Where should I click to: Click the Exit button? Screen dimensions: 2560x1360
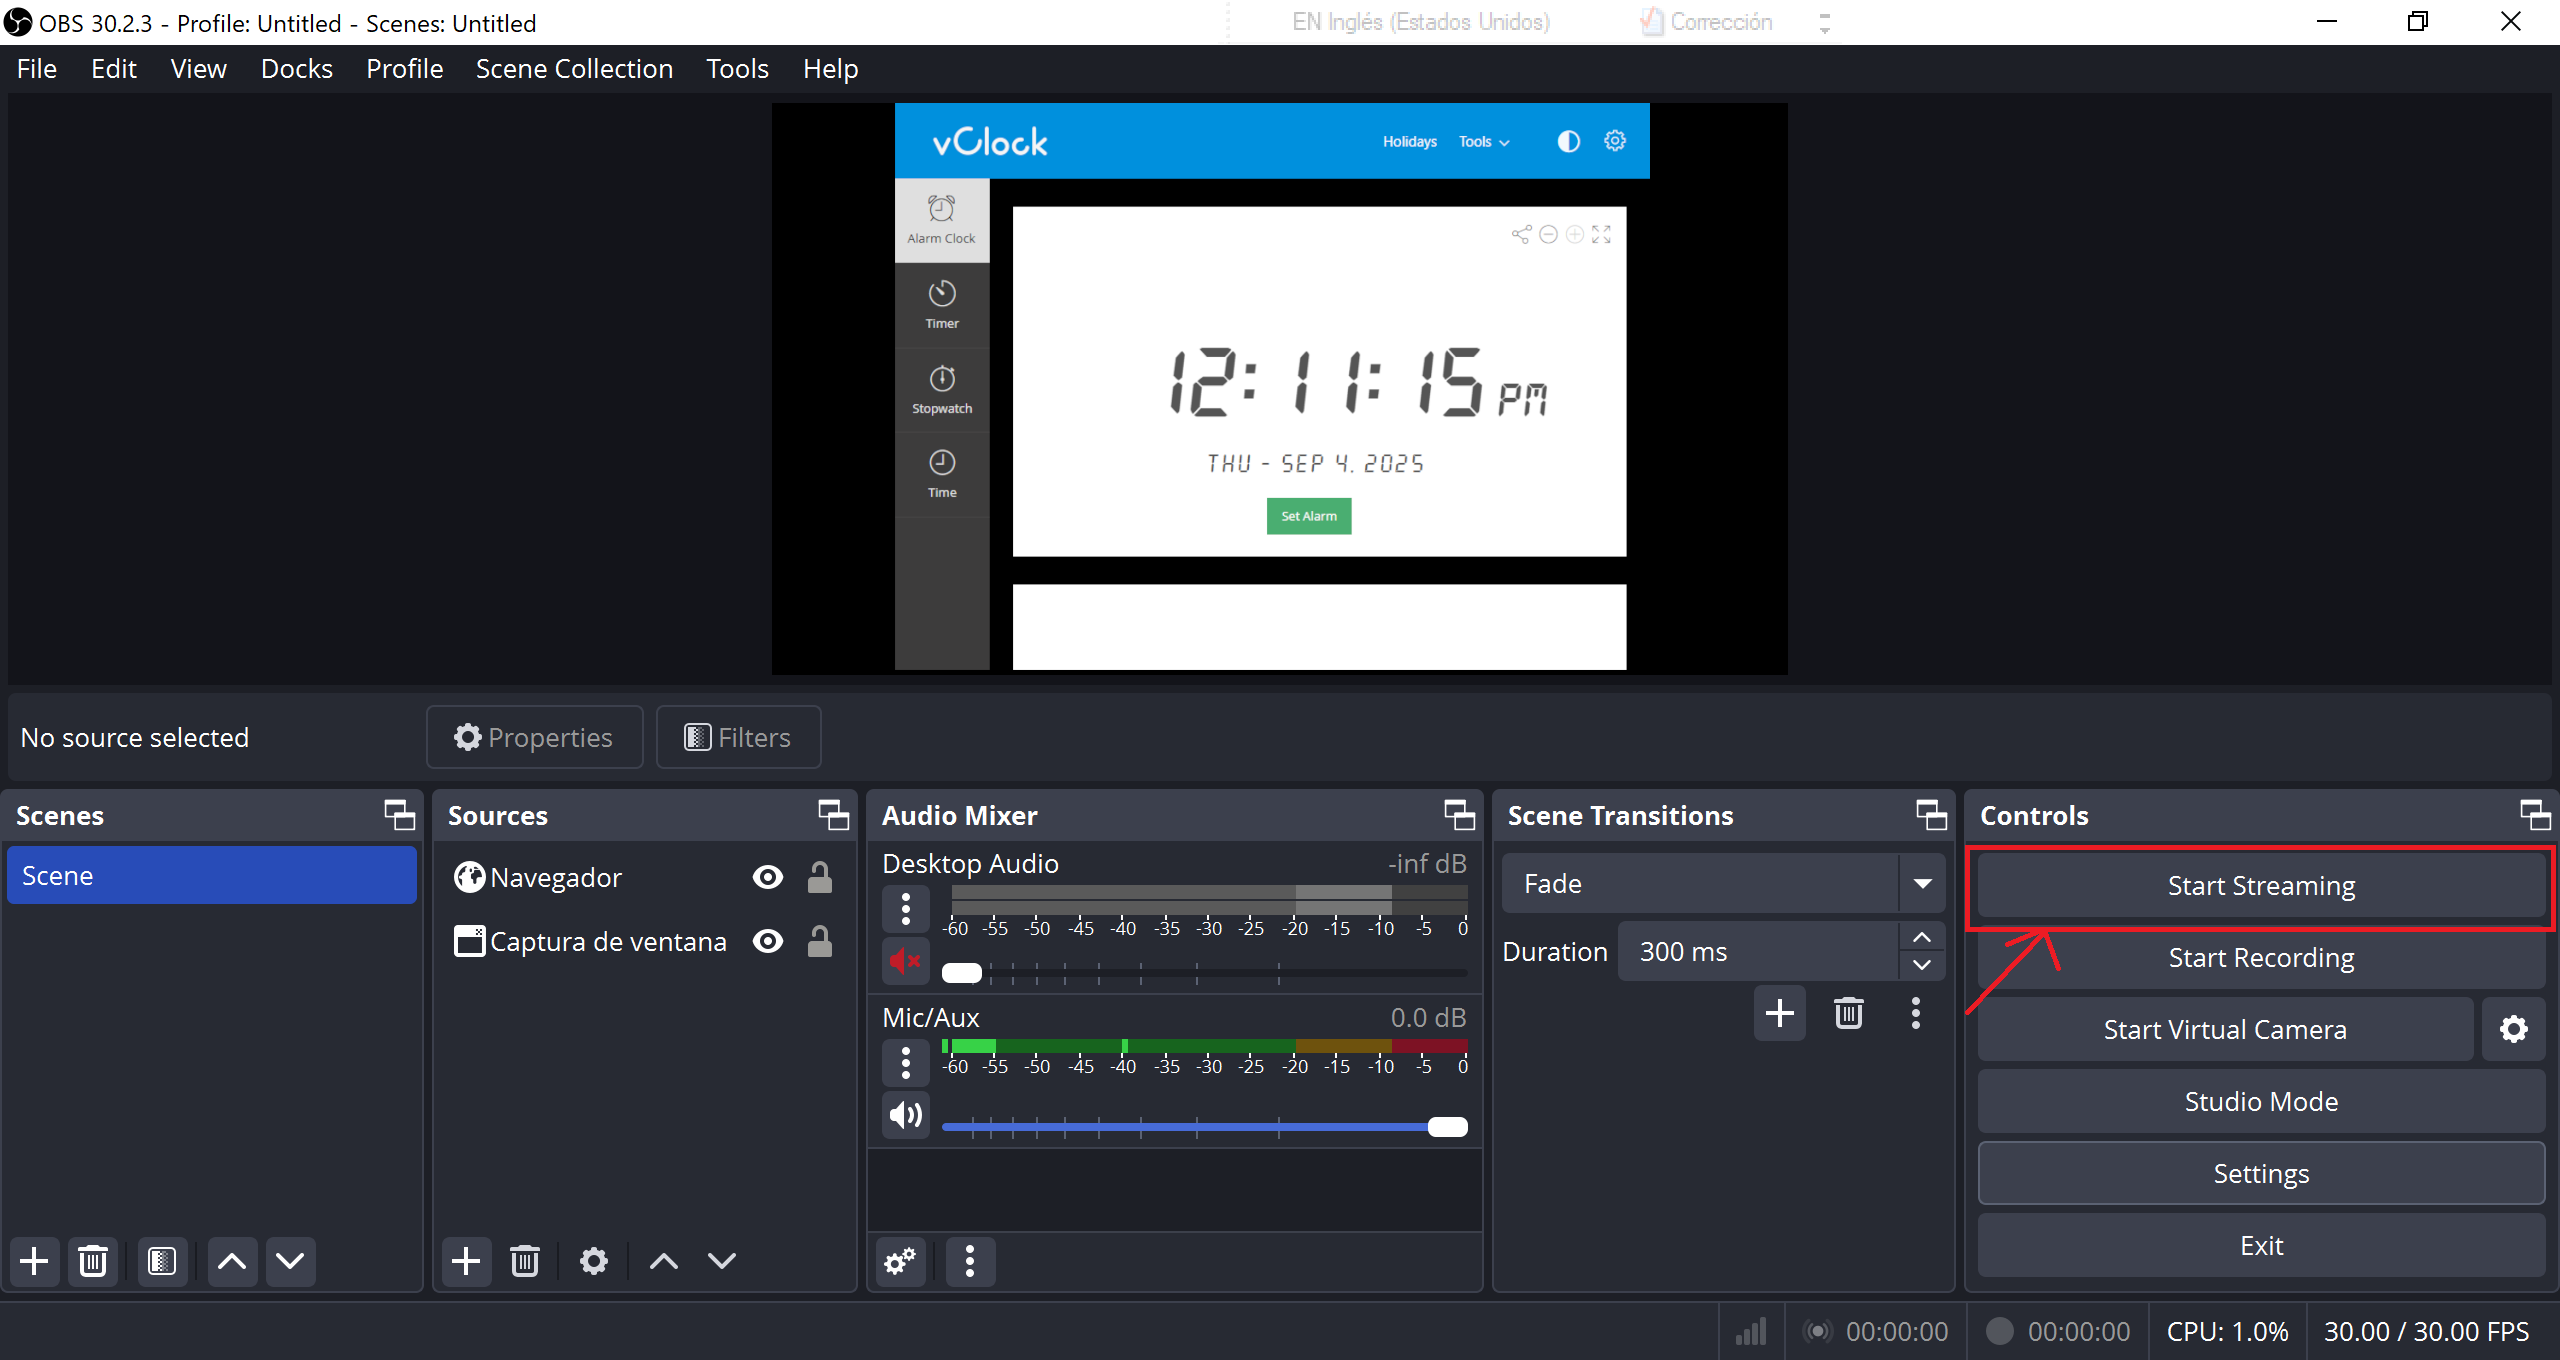coord(2261,1245)
